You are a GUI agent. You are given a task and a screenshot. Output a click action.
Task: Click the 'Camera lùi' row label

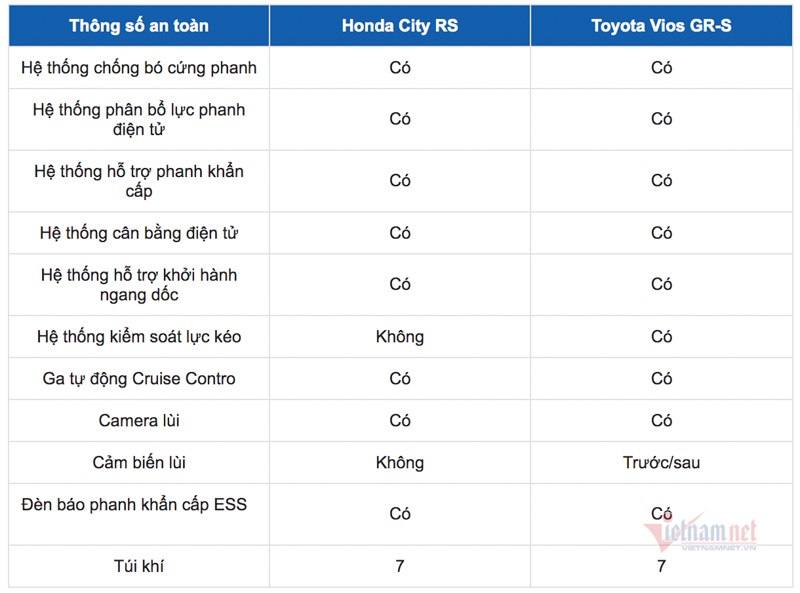(x=139, y=421)
